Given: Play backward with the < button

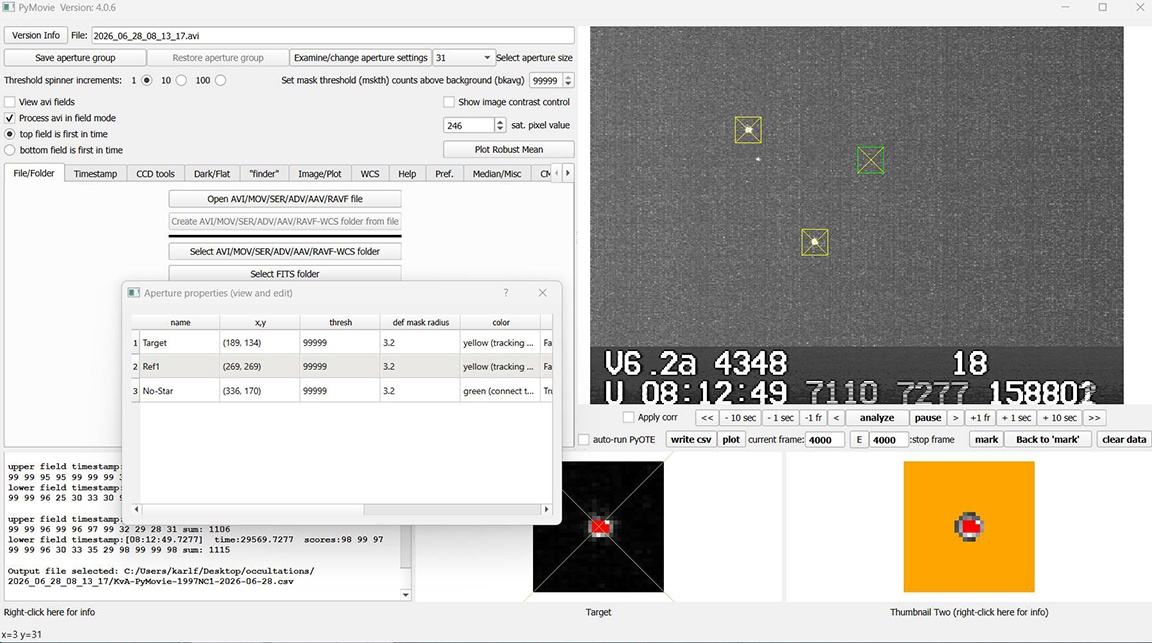Looking at the screenshot, I should point(836,417).
